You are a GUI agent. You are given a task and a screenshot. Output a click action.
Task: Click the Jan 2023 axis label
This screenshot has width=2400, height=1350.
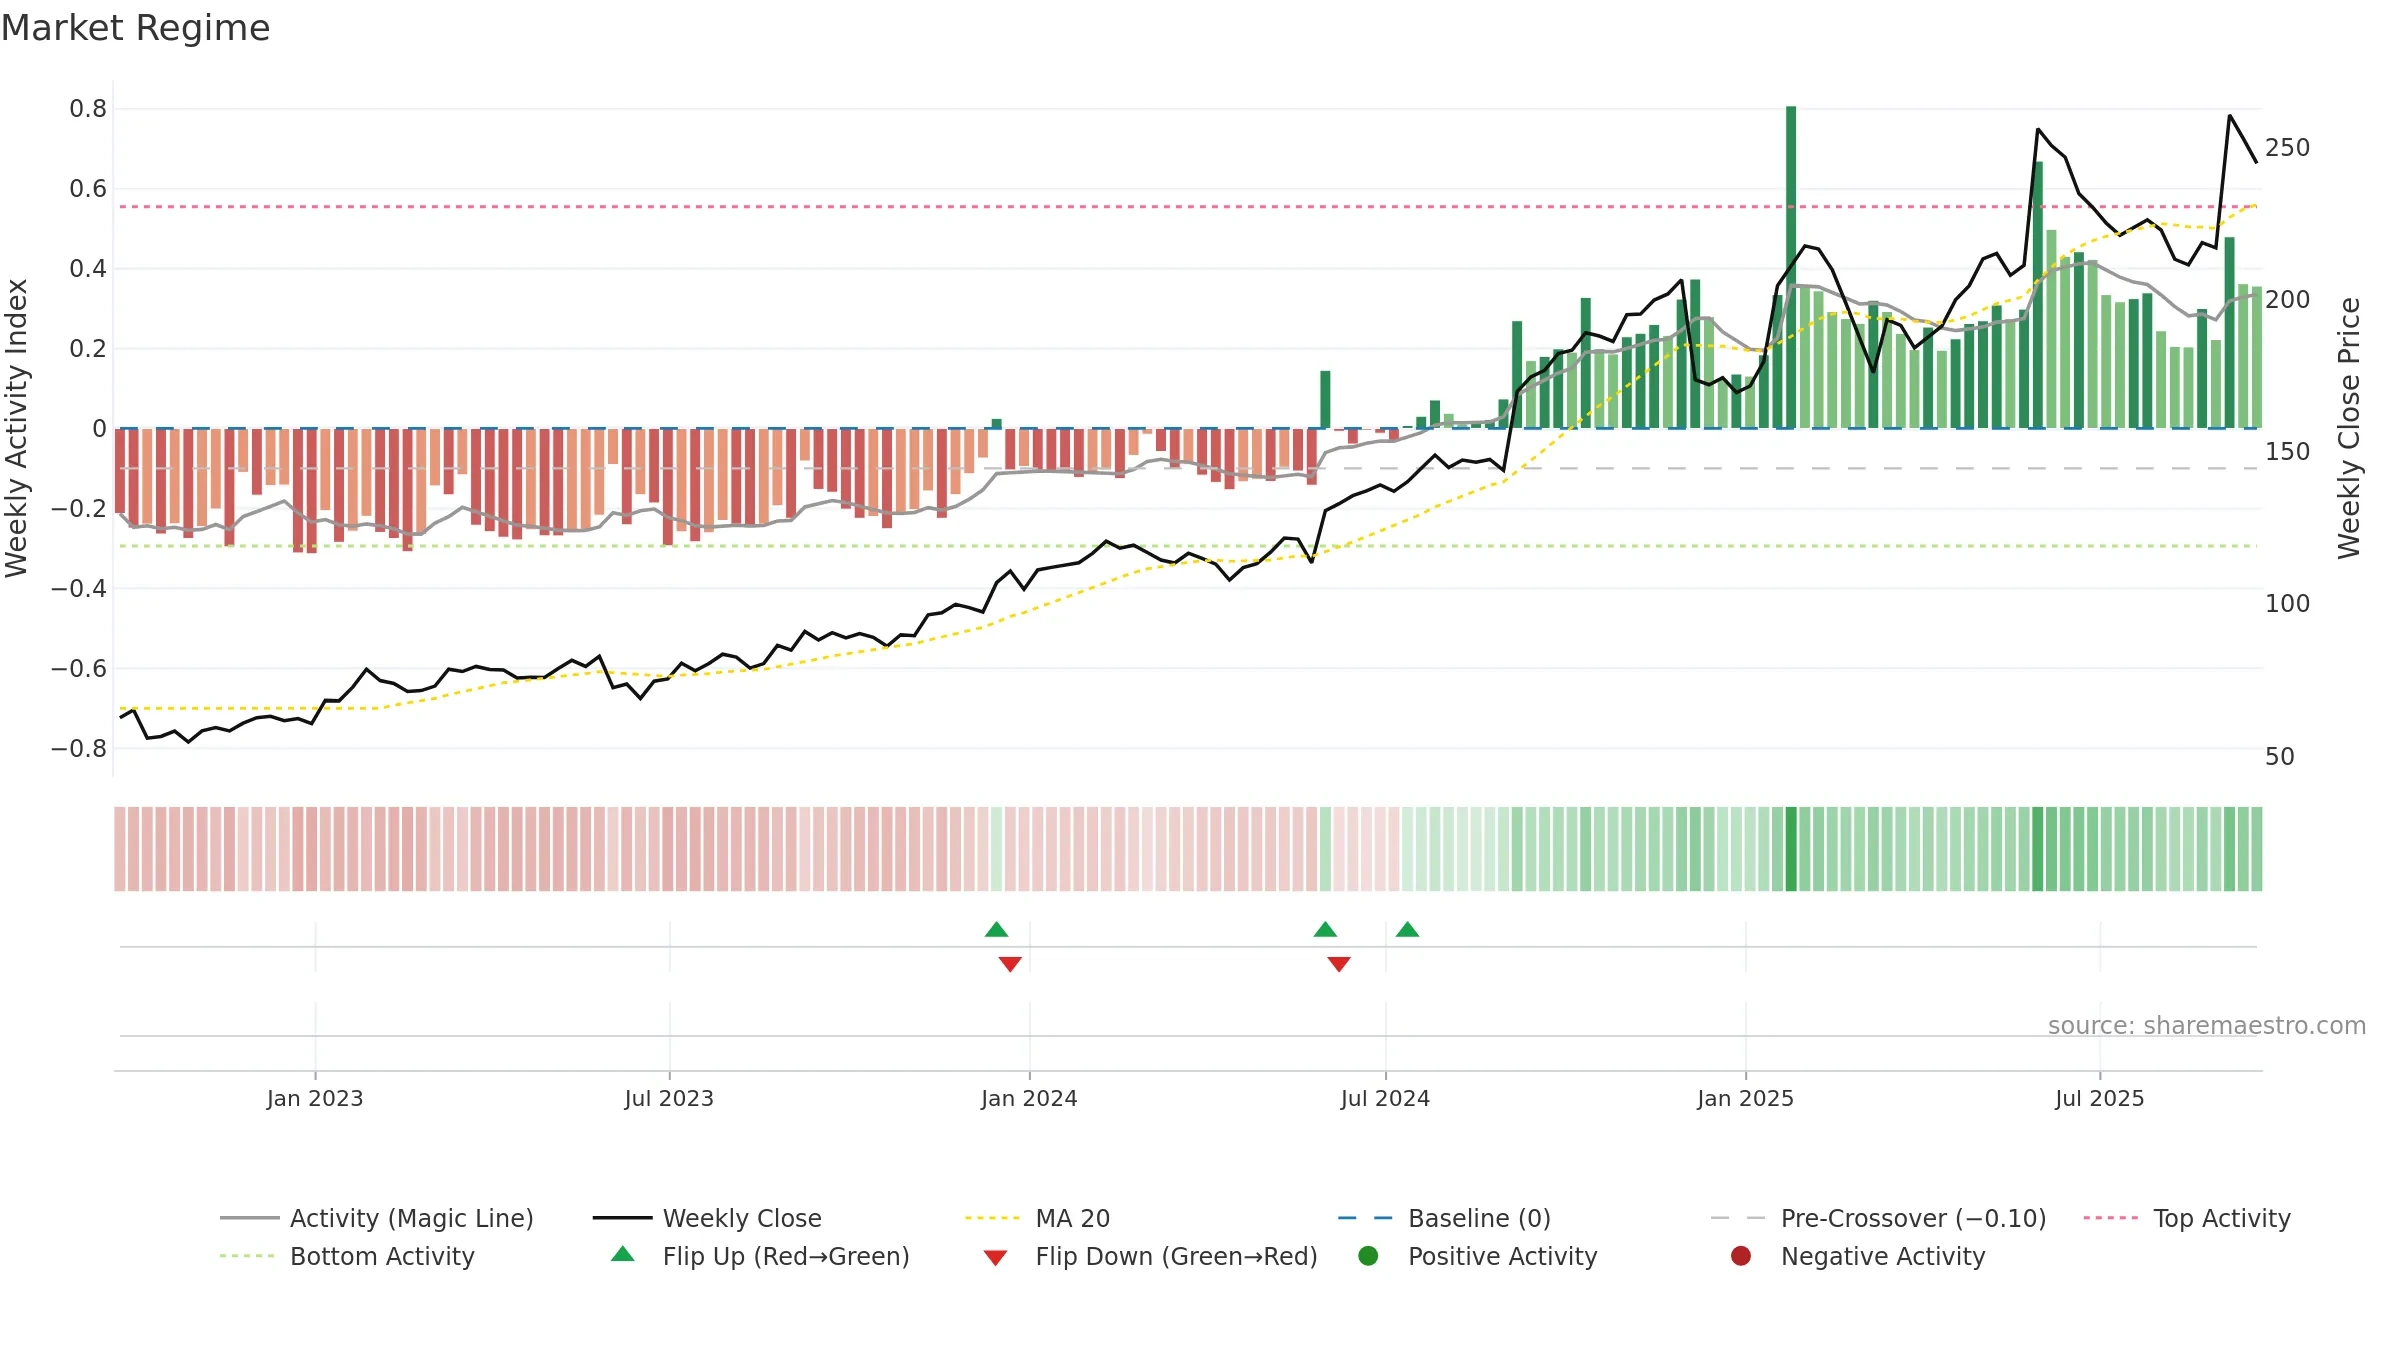tap(315, 1098)
